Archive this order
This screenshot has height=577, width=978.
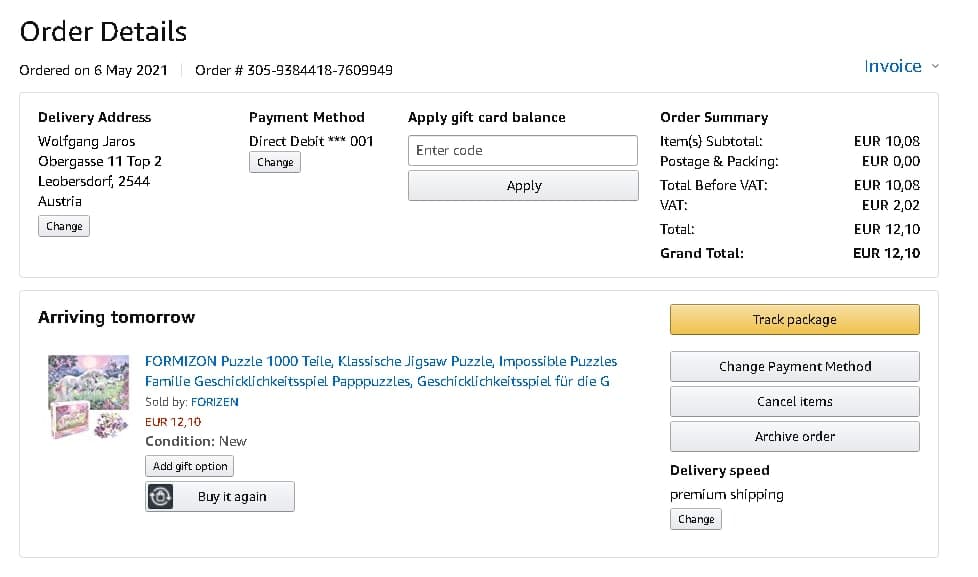coord(794,436)
